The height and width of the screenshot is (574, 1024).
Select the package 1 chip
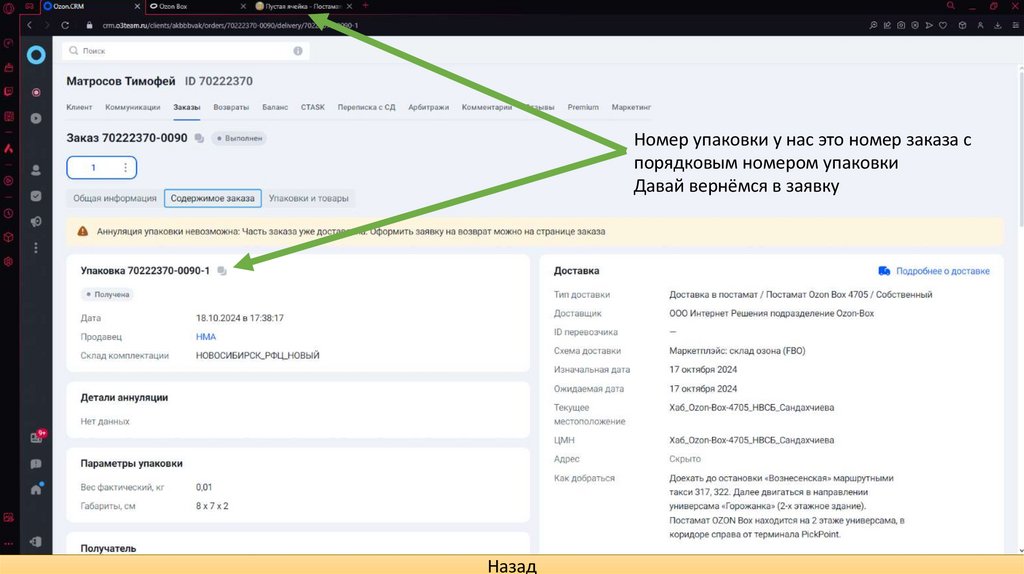(102, 168)
